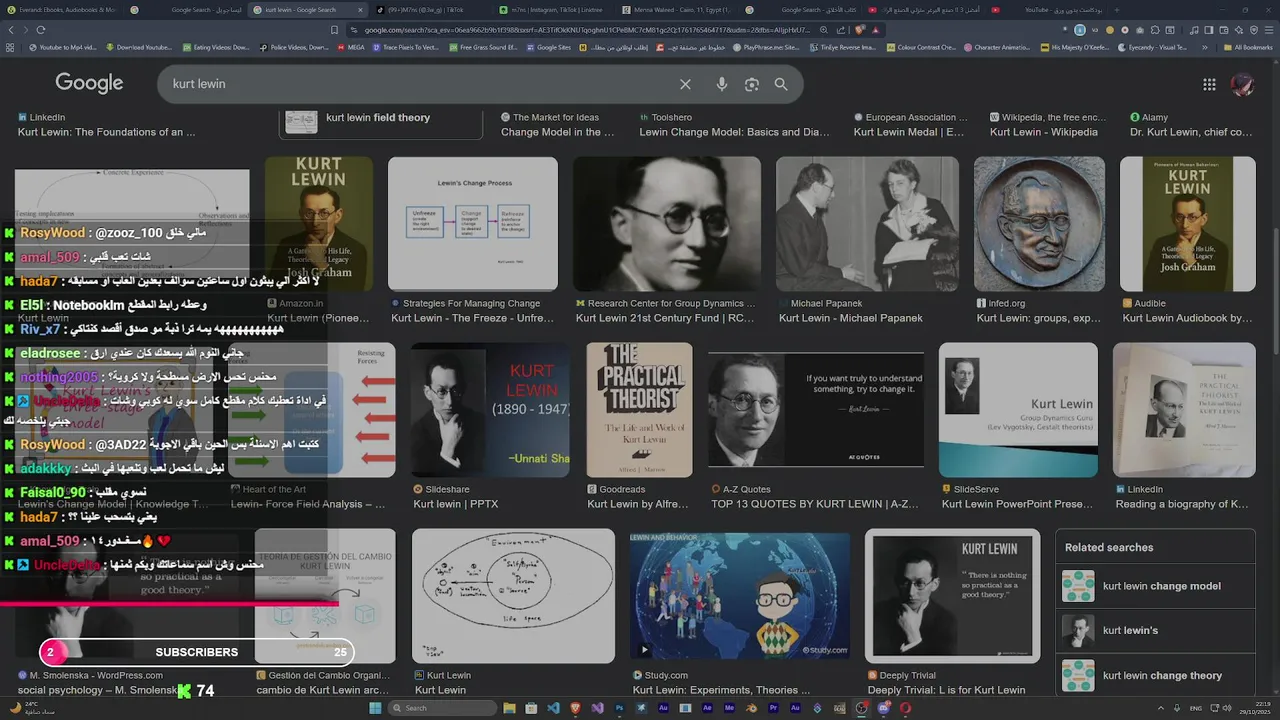The height and width of the screenshot is (720, 1280).
Task: Open Microsoft Store from the taskbar
Action: click(531, 708)
